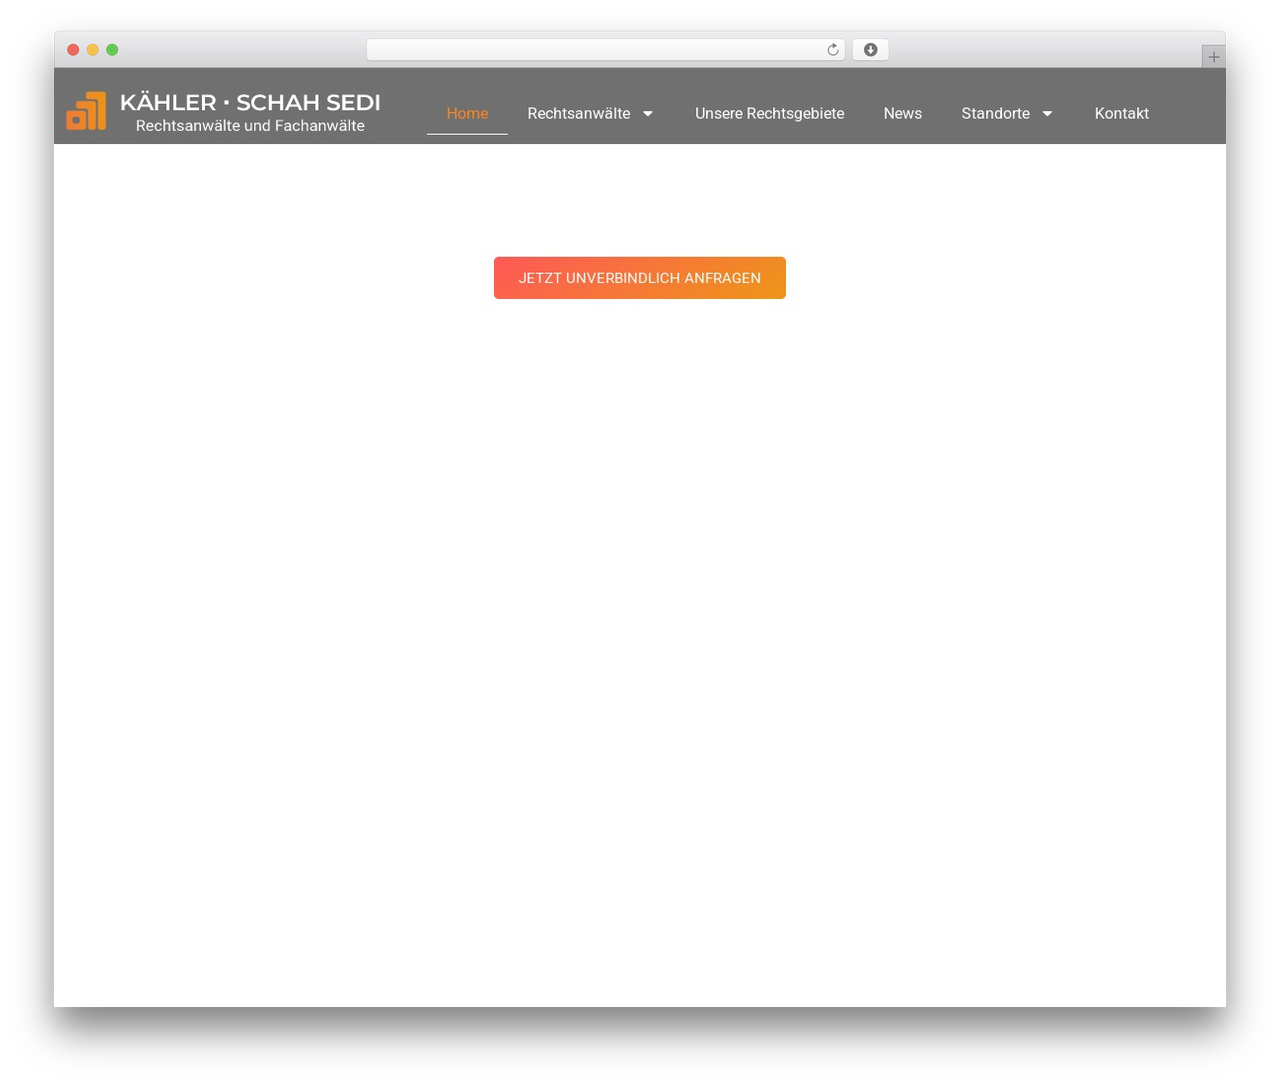Viewport: 1280px width, 1084px height.
Task: Expand the Standorte dropdown arrow
Action: [1047, 114]
